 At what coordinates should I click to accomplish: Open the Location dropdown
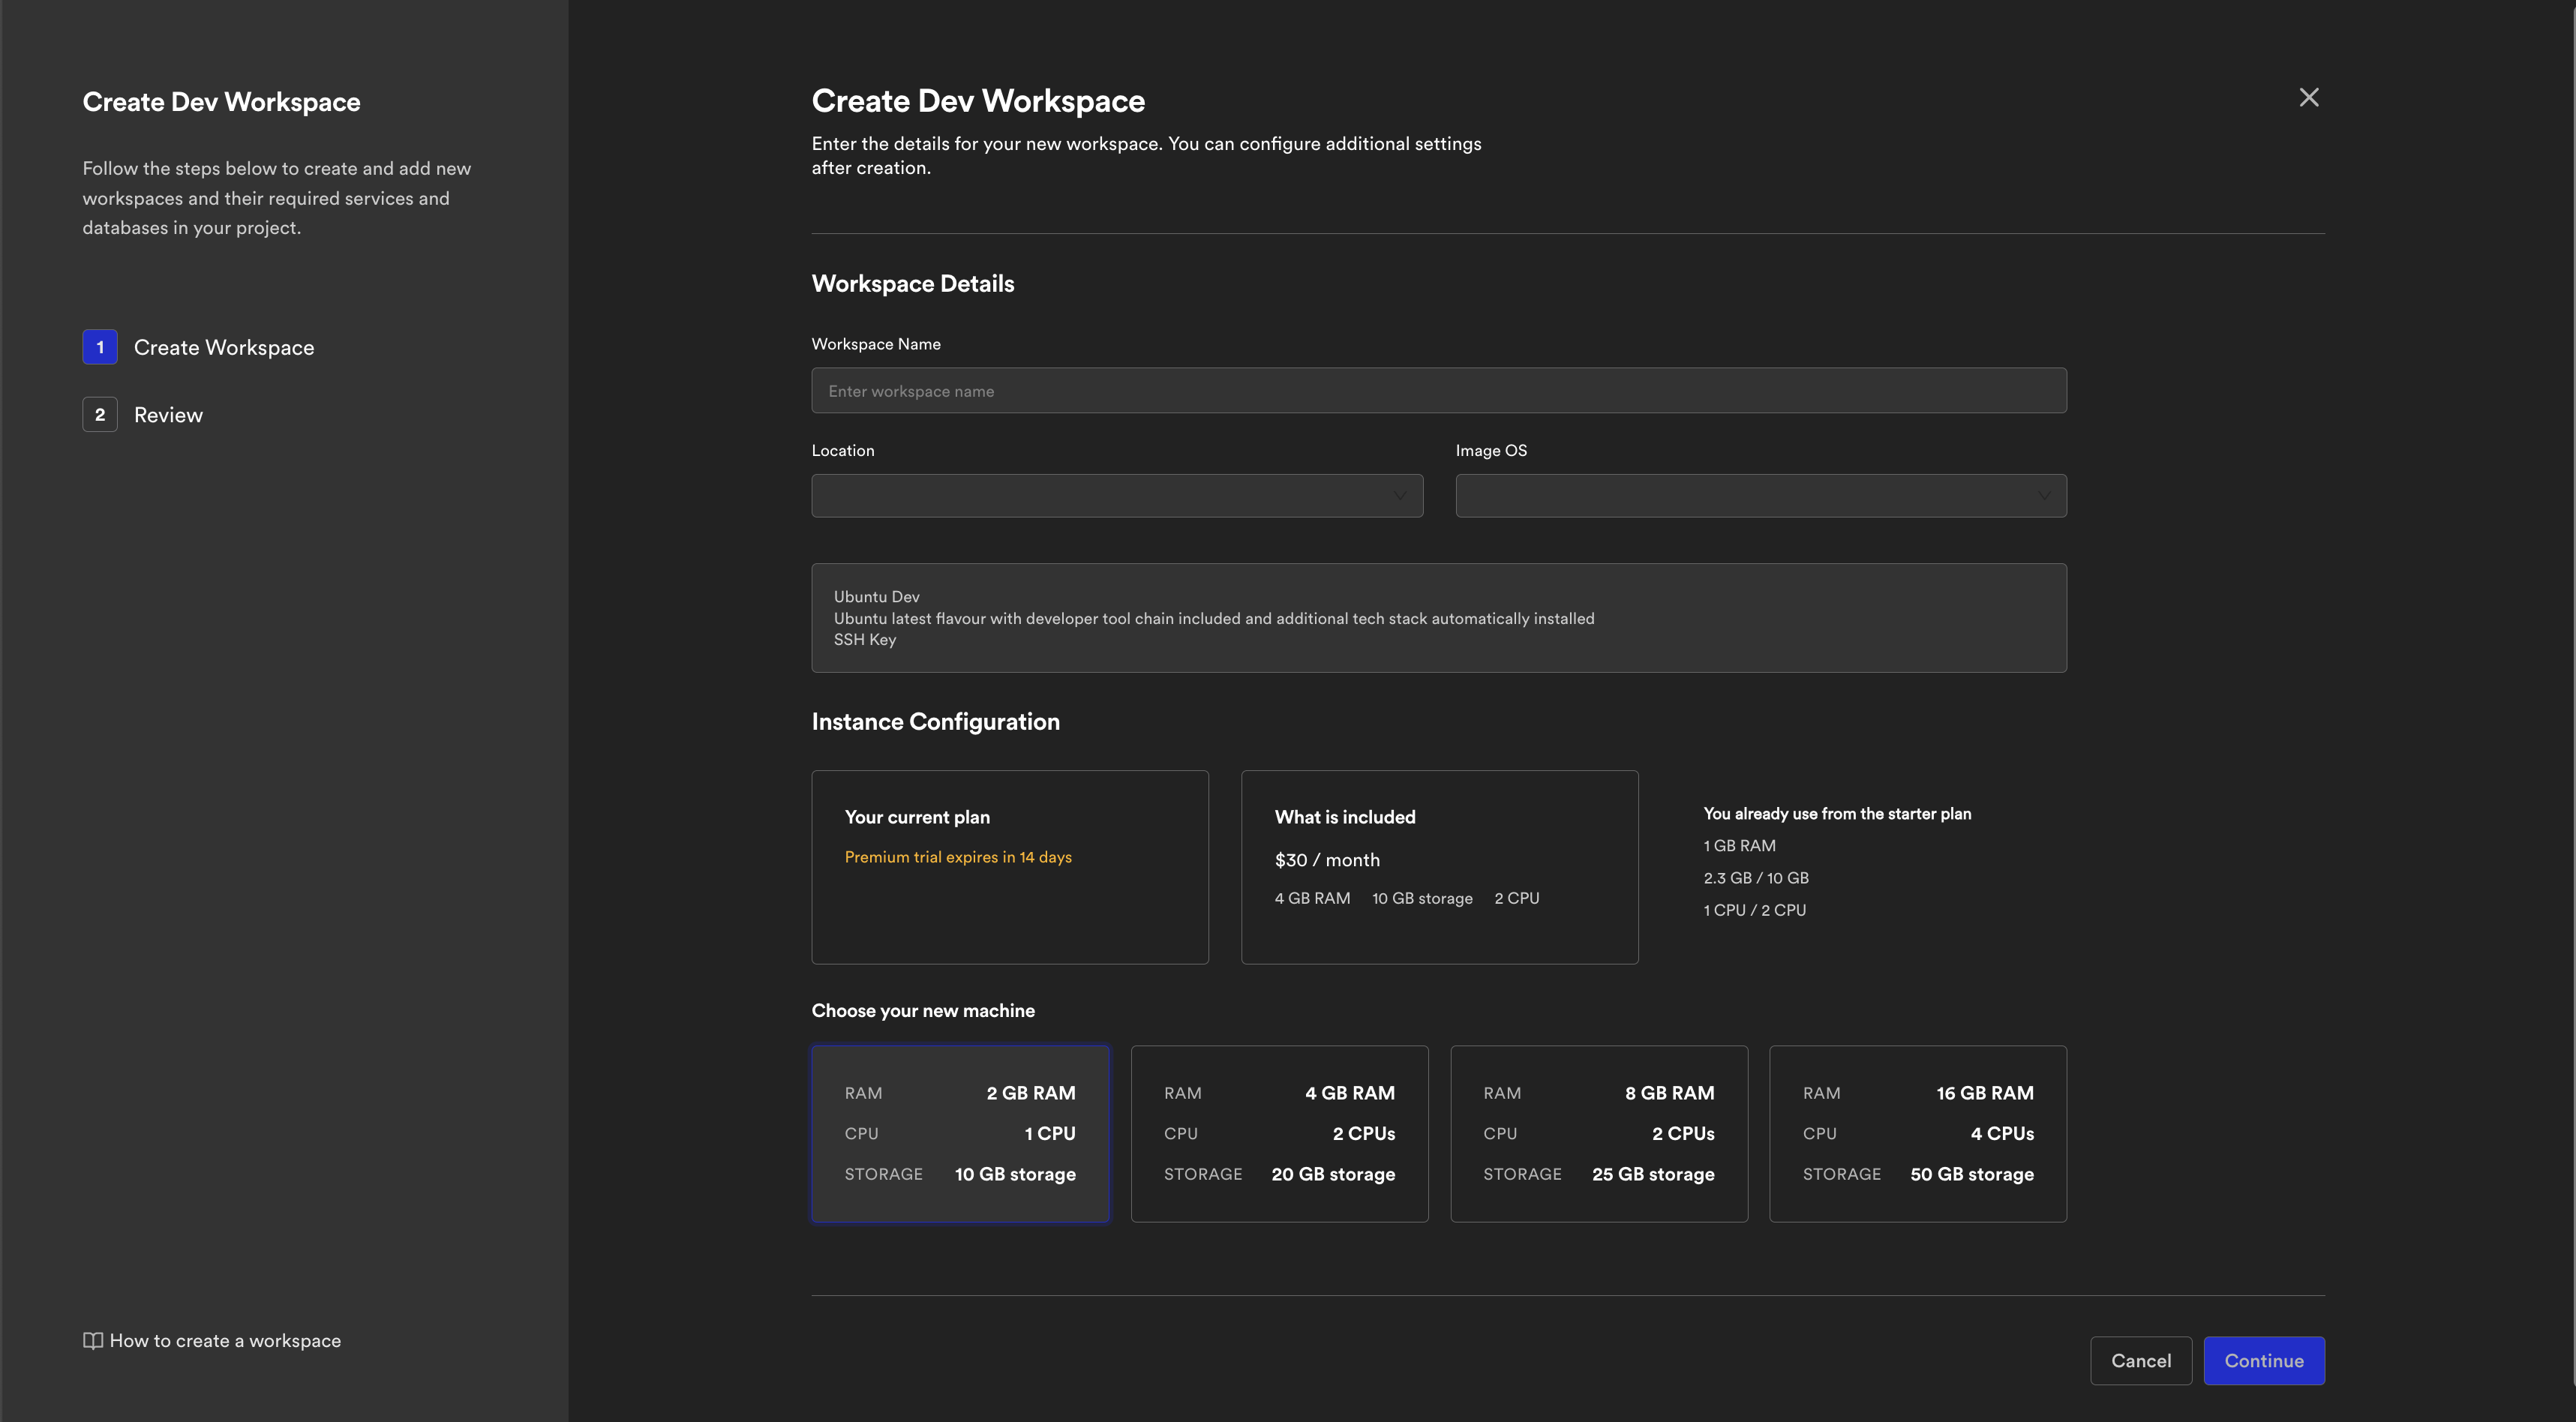(x=1117, y=496)
